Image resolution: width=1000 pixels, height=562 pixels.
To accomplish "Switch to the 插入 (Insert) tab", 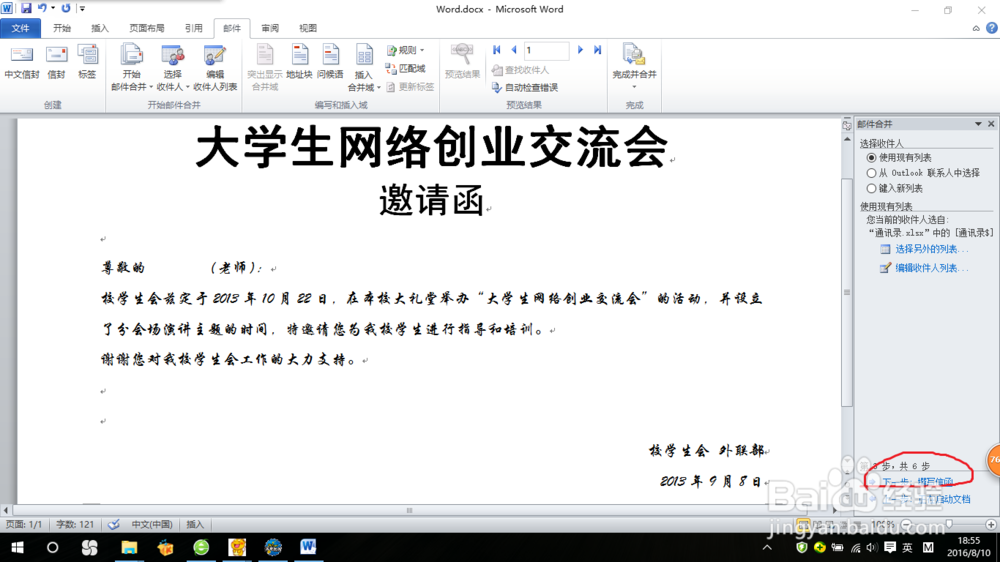I will coord(100,28).
